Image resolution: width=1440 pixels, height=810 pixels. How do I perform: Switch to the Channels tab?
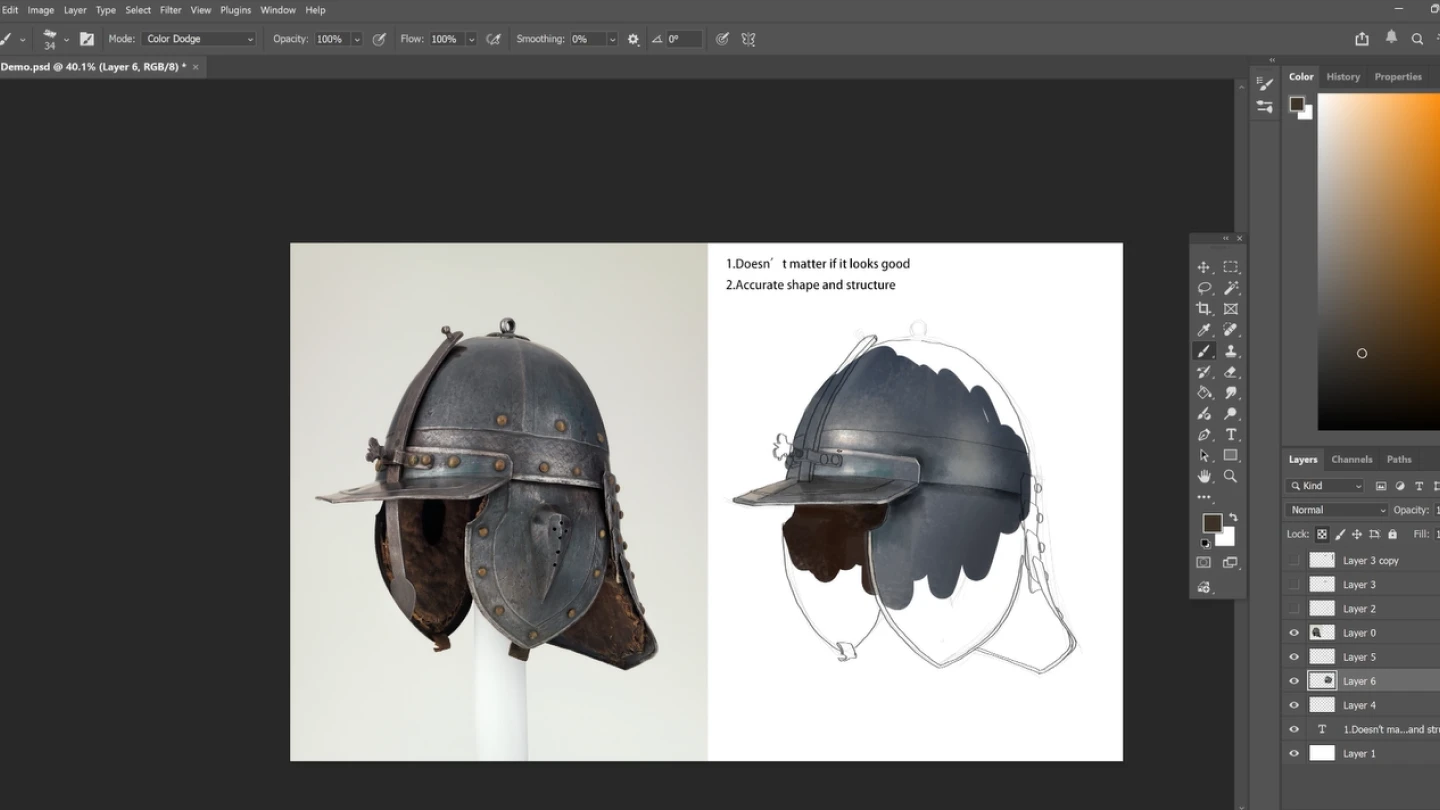[x=1352, y=459]
